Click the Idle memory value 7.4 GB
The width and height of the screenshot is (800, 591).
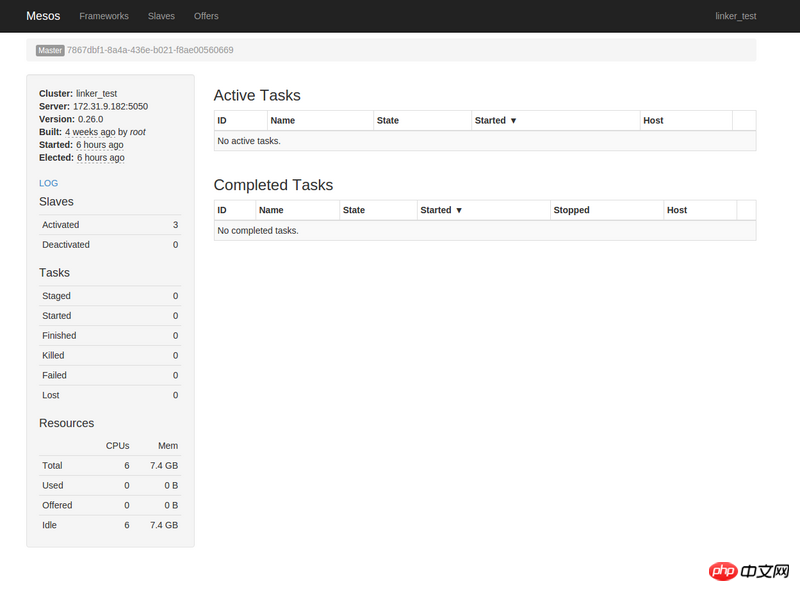click(x=164, y=525)
